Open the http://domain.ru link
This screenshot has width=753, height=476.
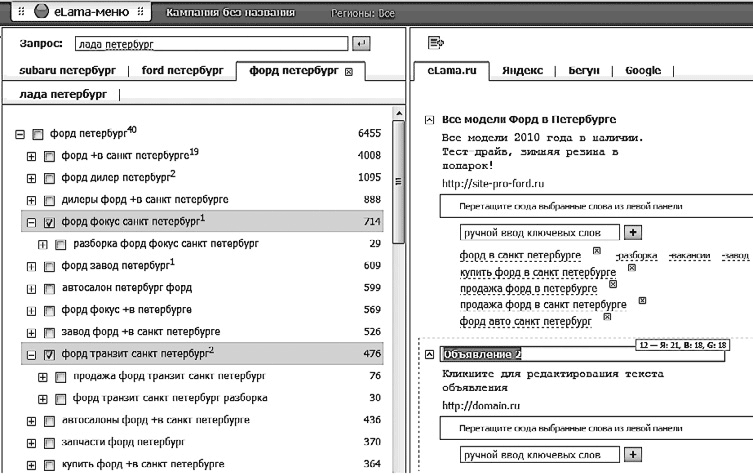481,406
